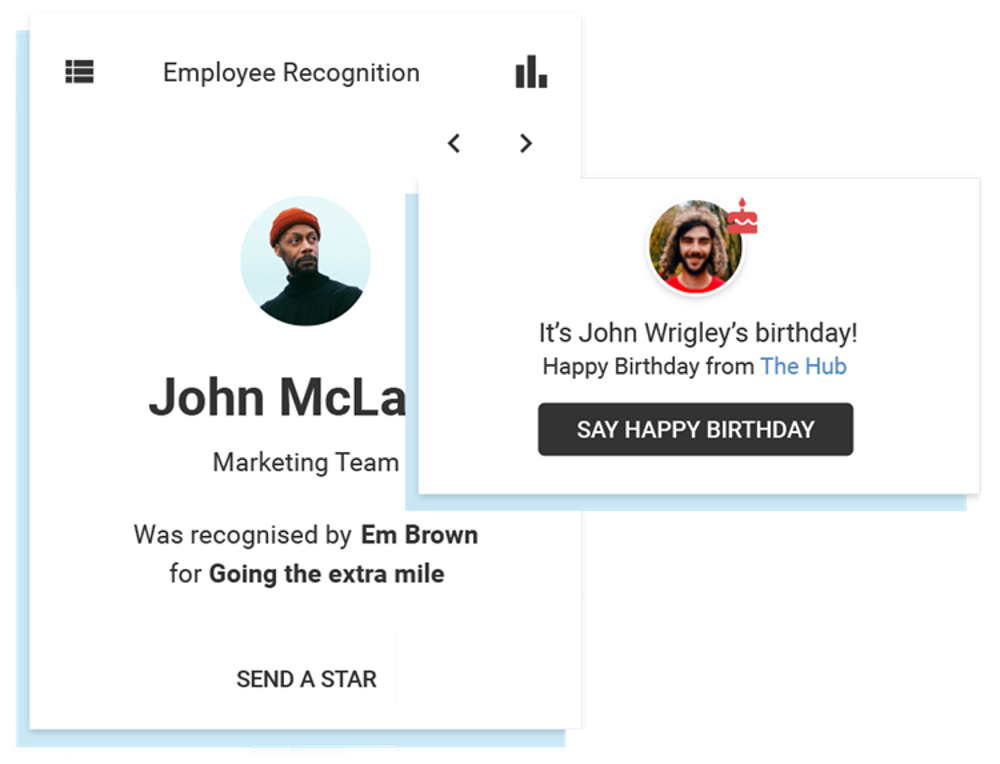The image size is (1000, 764).
Task: Click the Em Brown name
Action: pos(420,535)
